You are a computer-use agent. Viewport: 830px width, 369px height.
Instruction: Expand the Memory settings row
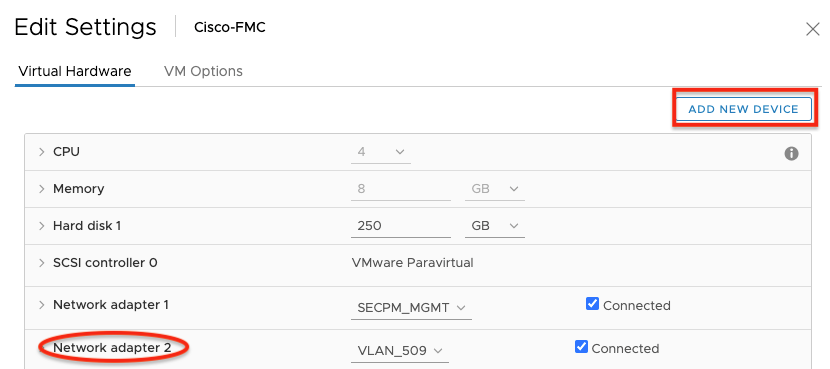coord(41,189)
